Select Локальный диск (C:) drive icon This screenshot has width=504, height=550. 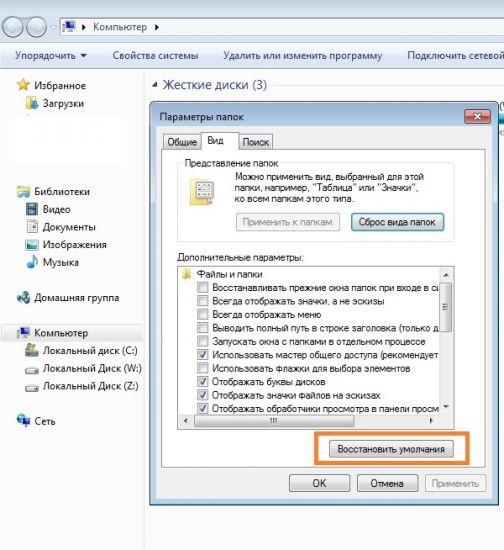(x=32, y=350)
